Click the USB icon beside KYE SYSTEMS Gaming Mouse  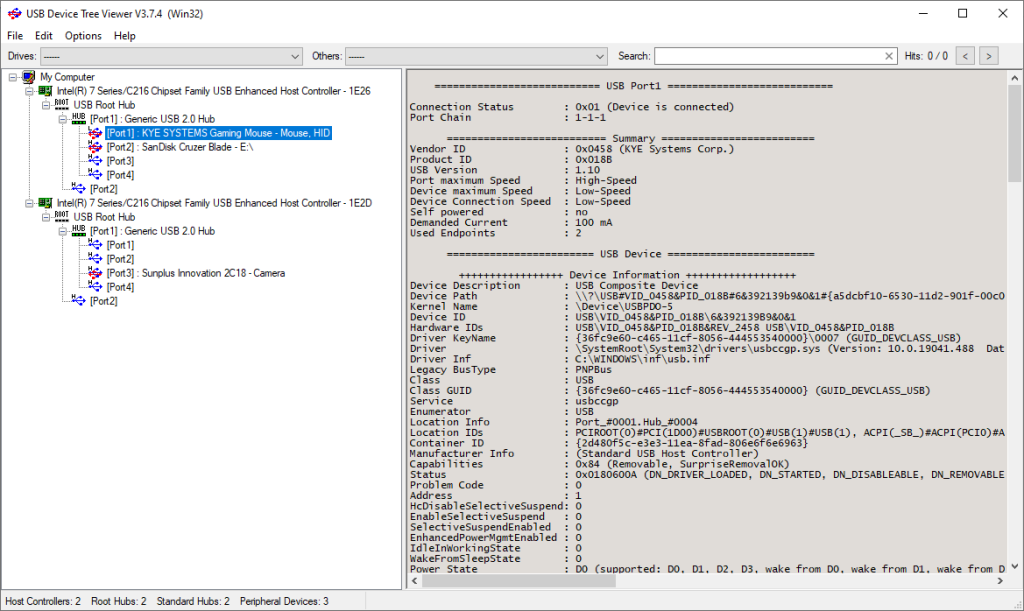[x=94, y=134]
